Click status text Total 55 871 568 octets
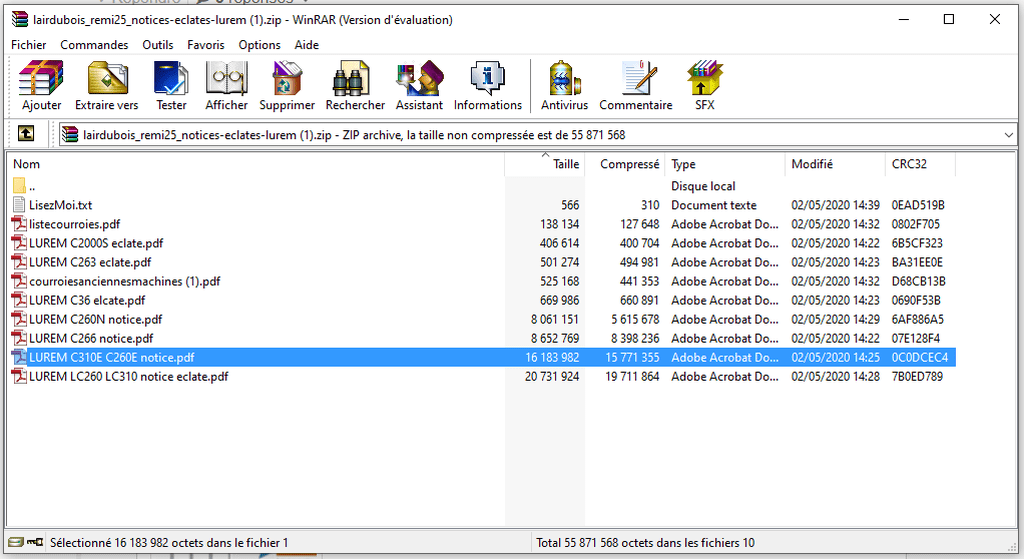The height and width of the screenshot is (559, 1024). pos(645,543)
